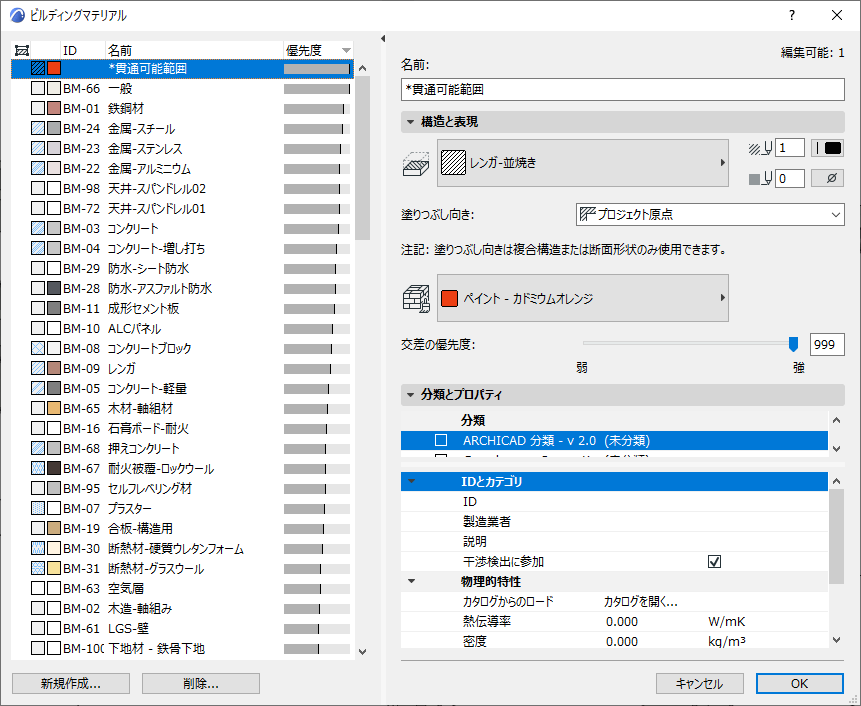The height and width of the screenshot is (706, 861).
Task: Click the 熱伝導率 value 0.000
Action: [x=622, y=621]
